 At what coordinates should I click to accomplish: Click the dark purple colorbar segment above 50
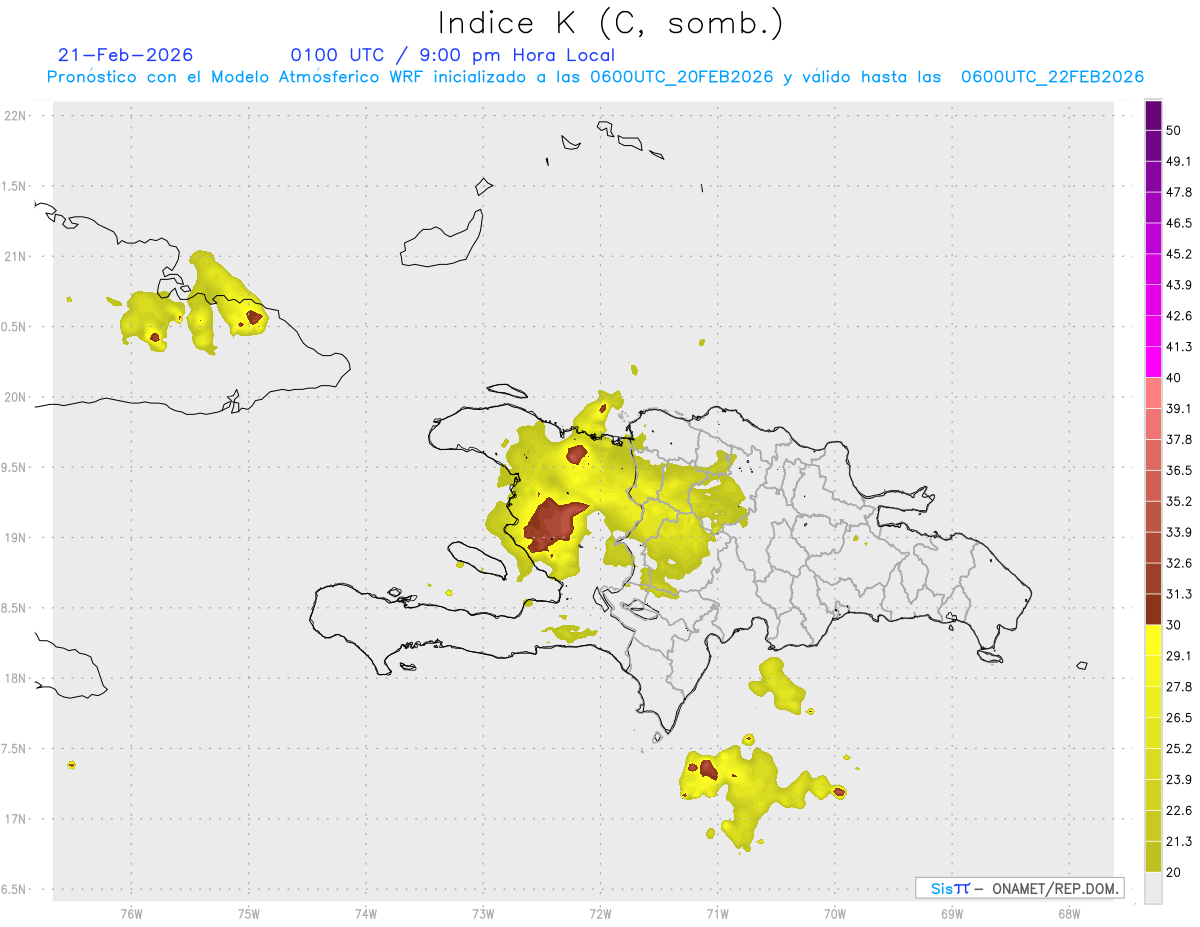click(x=1154, y=116)
